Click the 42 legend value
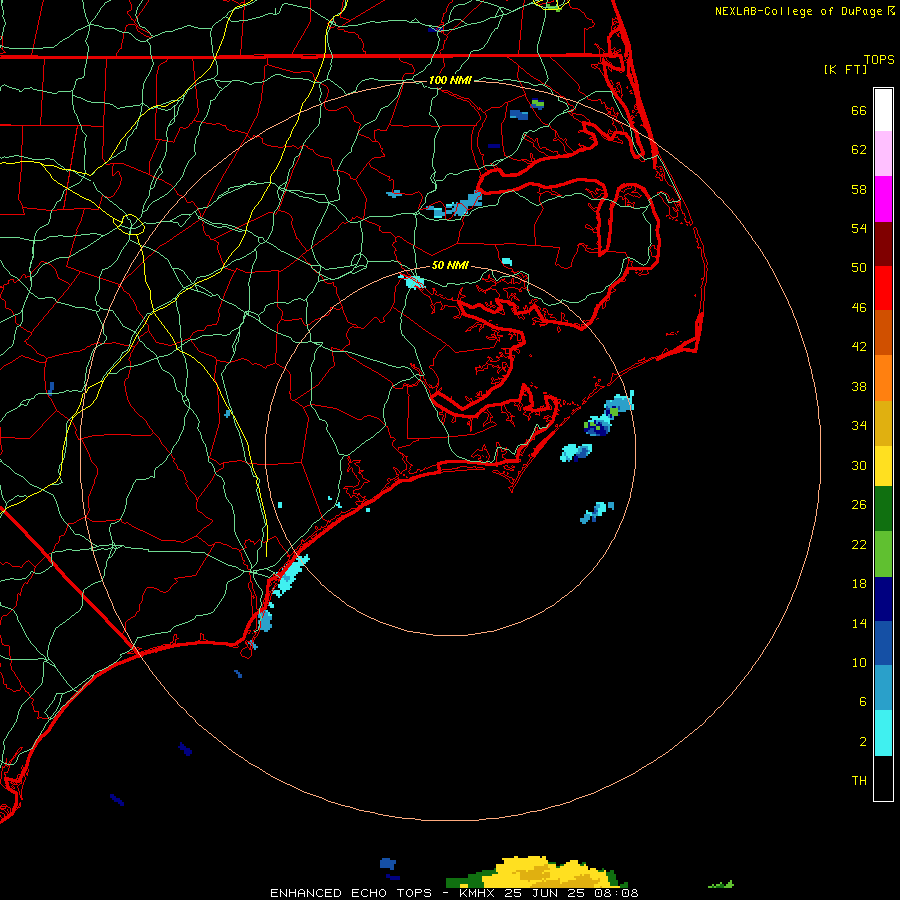The width and height of the screenshot is (900, 900). coord(859,347)
